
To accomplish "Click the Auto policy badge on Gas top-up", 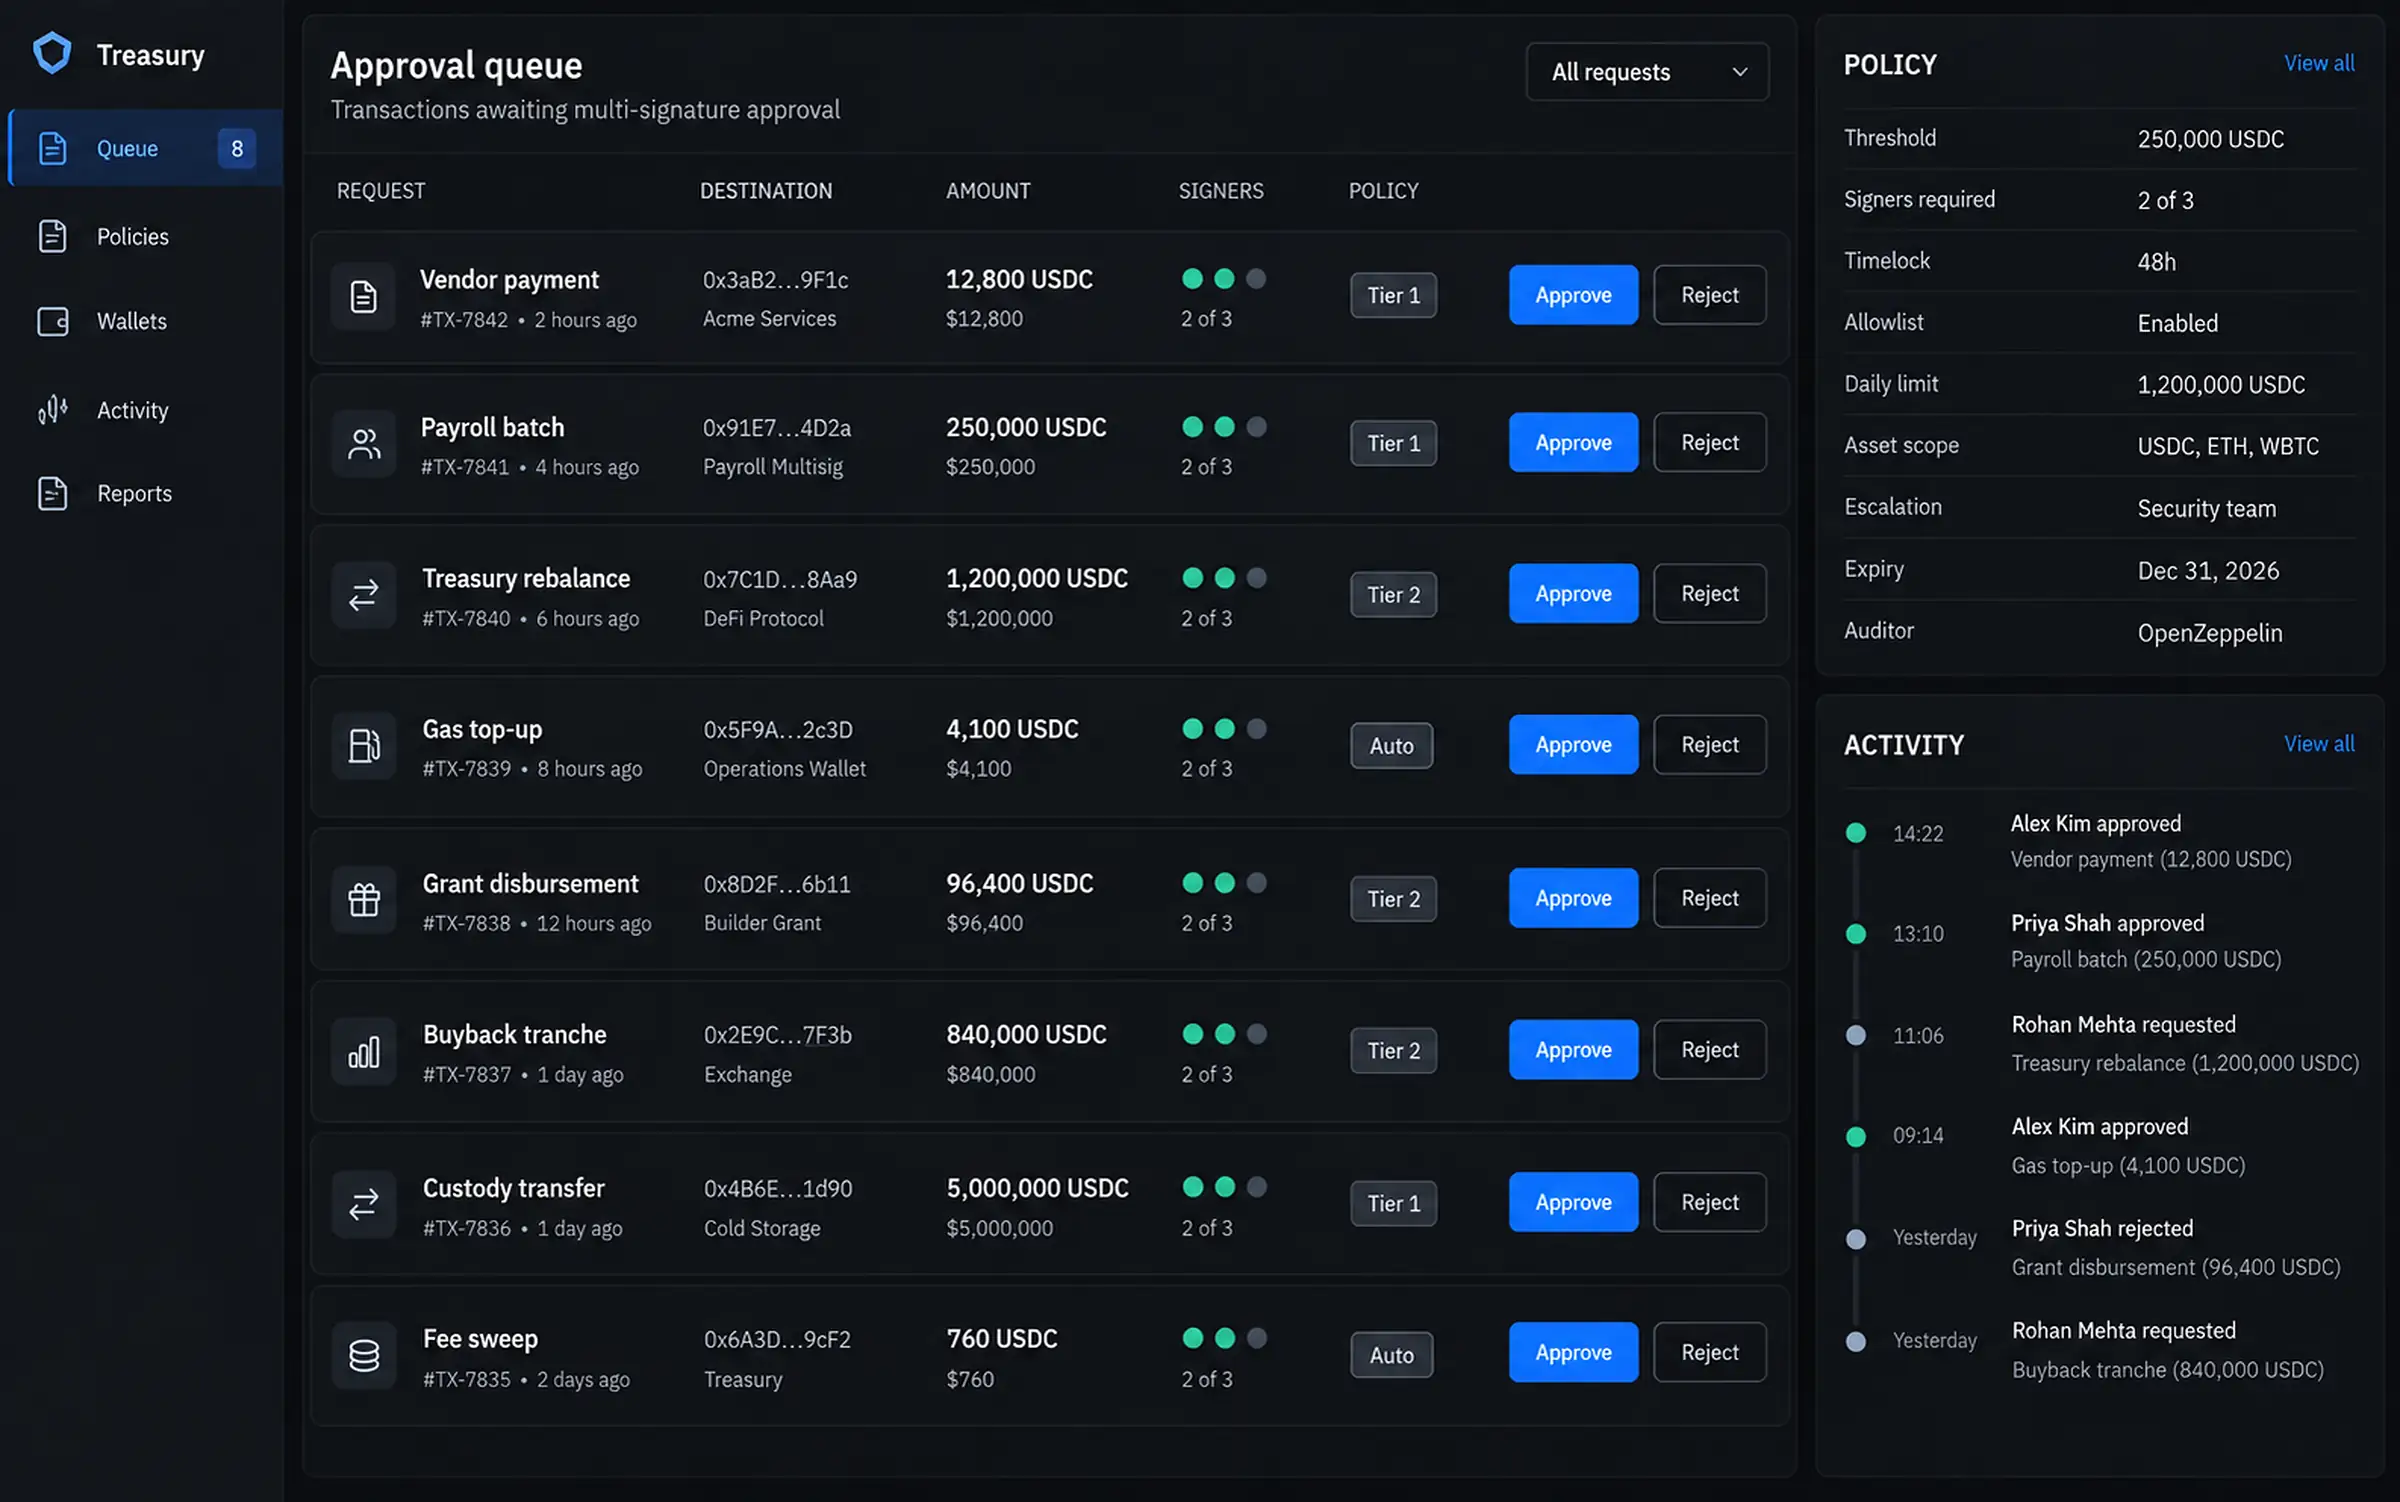I will [x=1391, y=746].
